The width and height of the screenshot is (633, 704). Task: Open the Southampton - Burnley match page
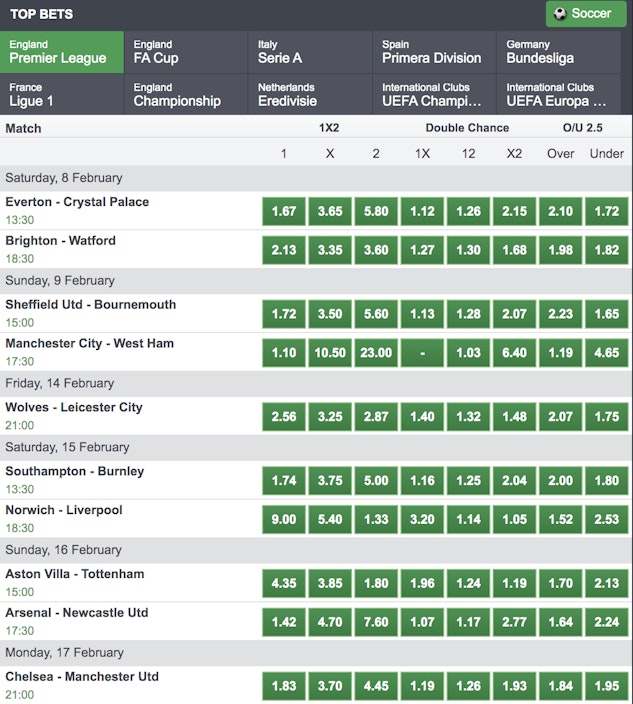[75, 472]
